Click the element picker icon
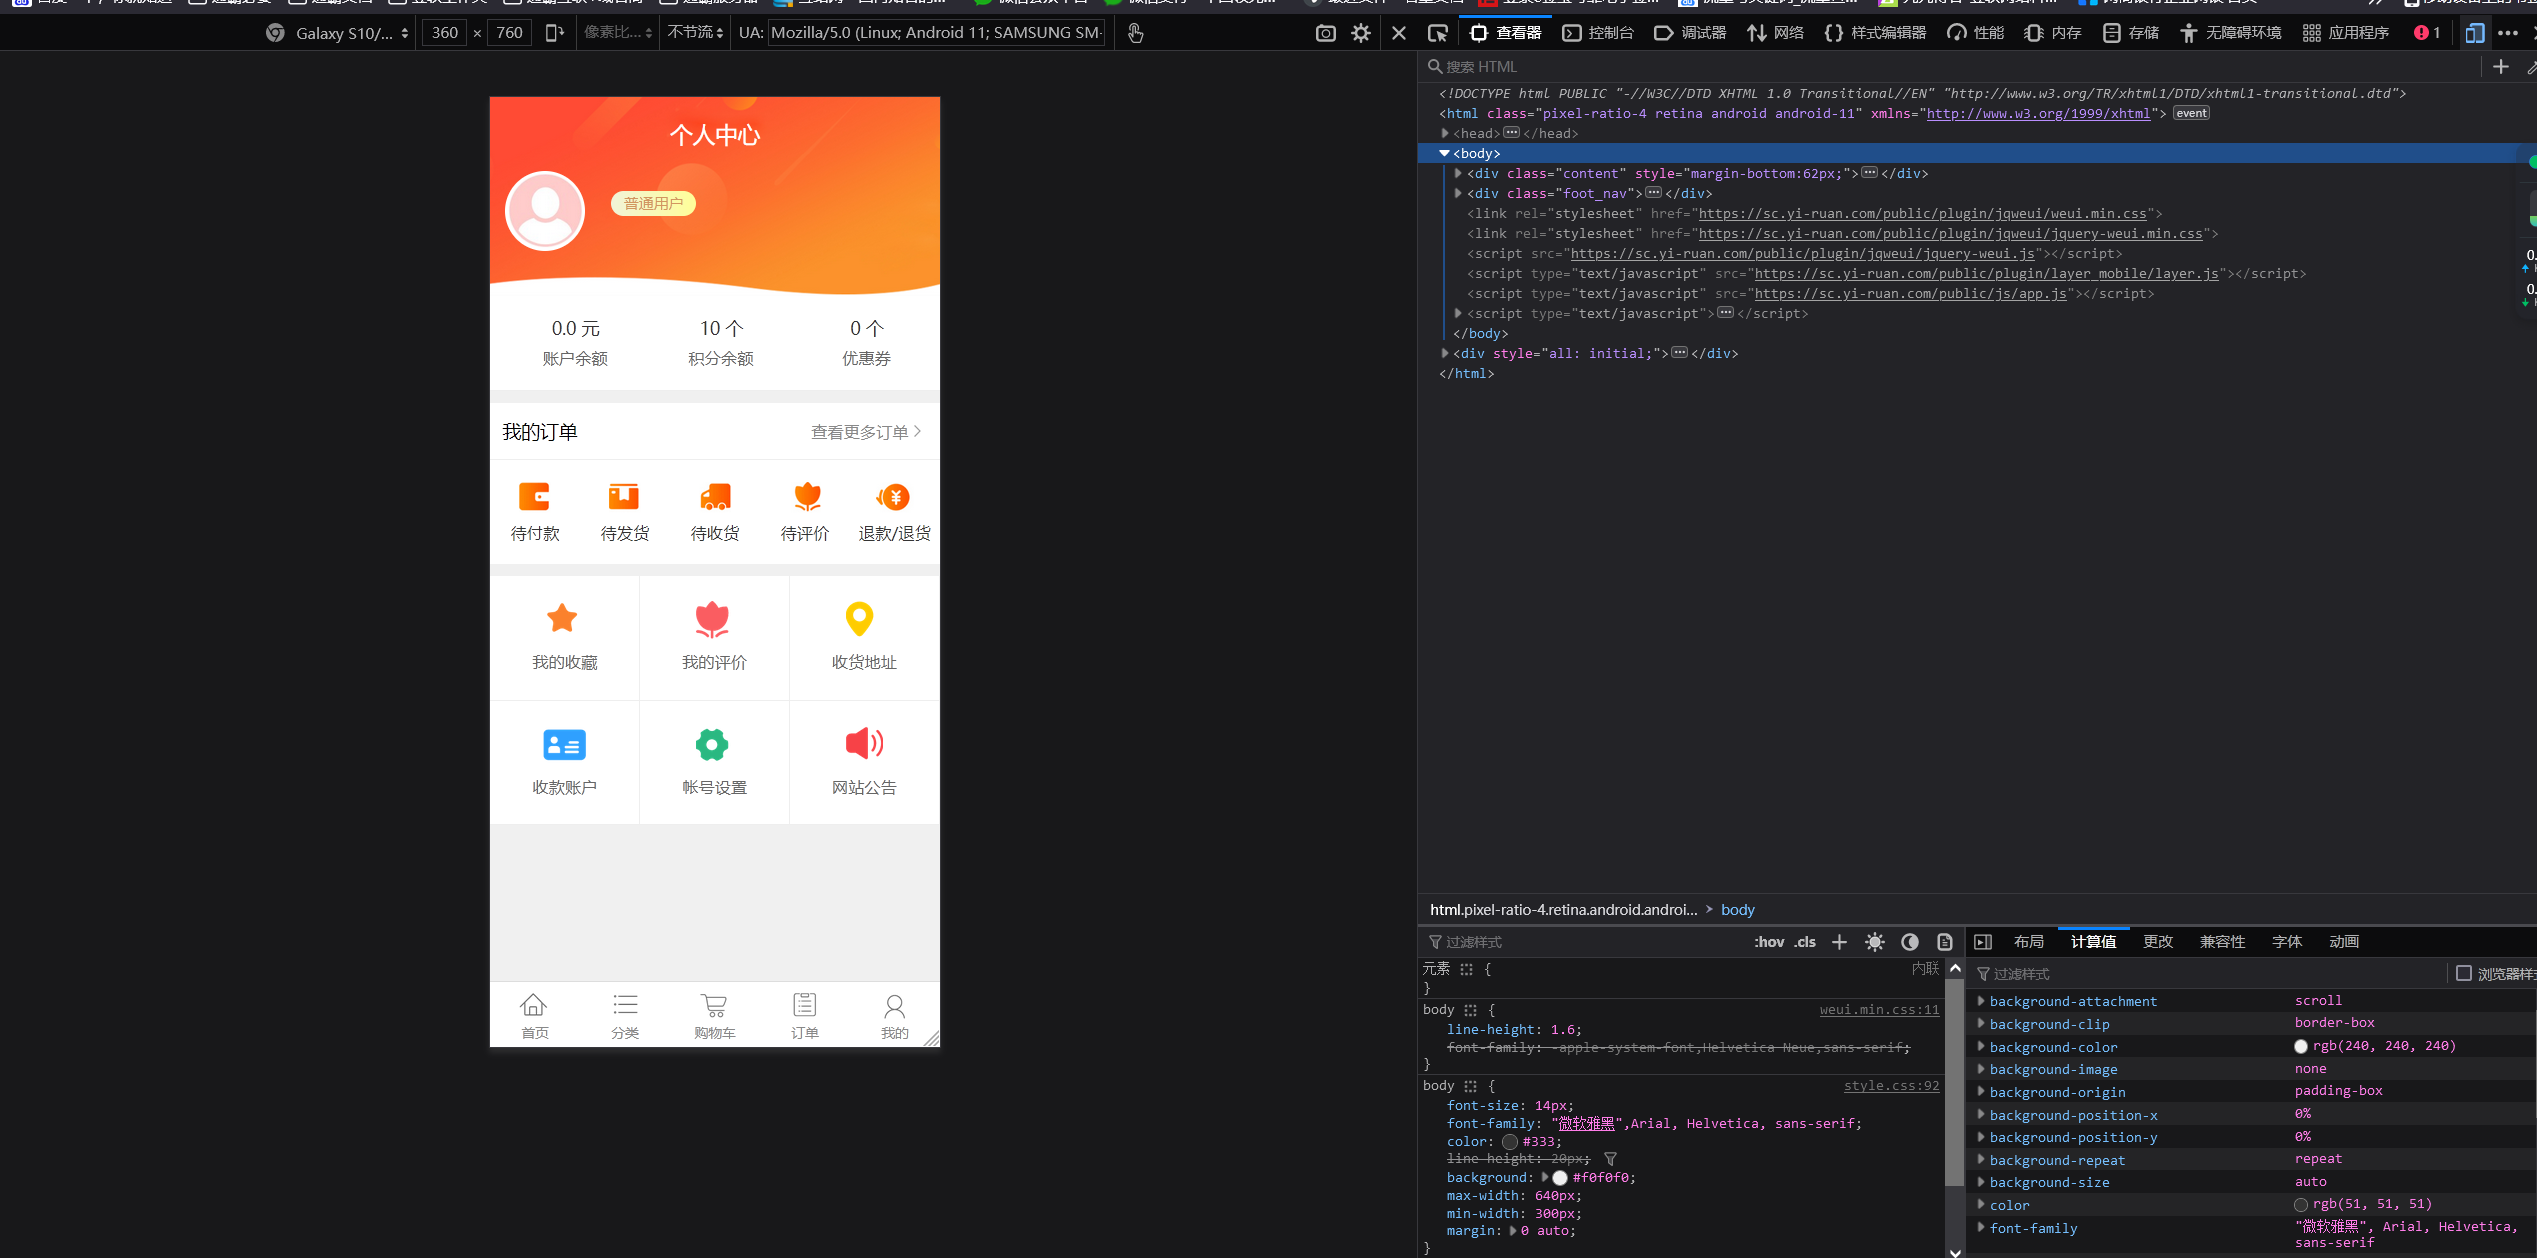 [x=1437, y=33]
